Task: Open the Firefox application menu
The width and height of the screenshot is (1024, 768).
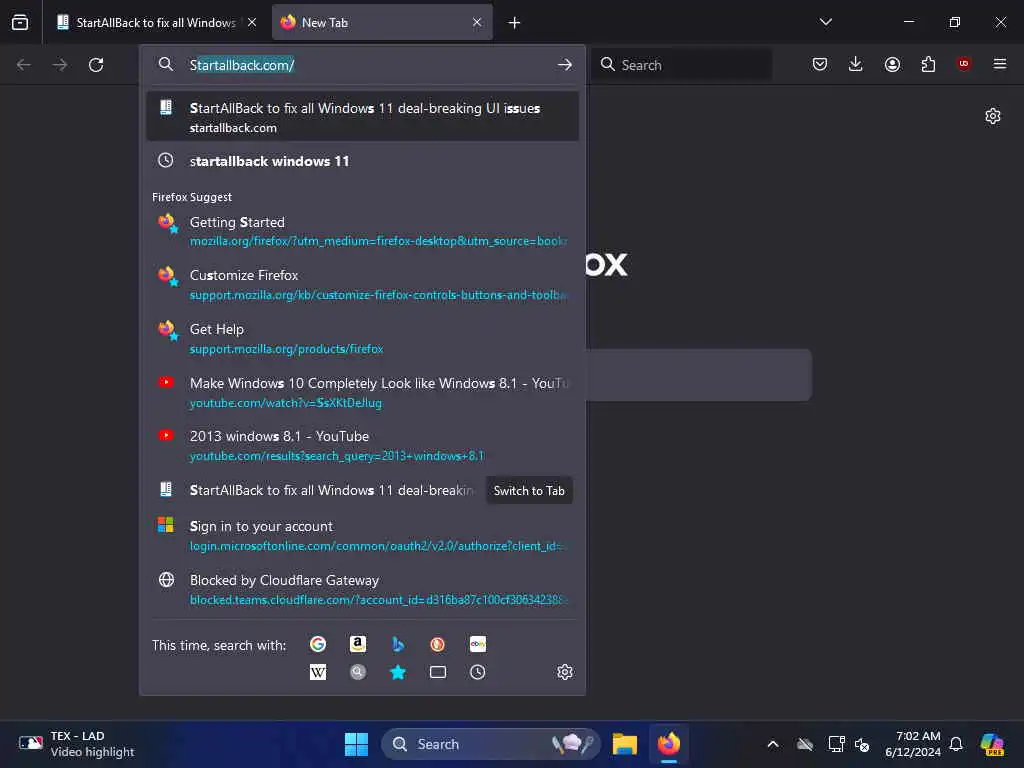Action: click(x=1000, y=64)
